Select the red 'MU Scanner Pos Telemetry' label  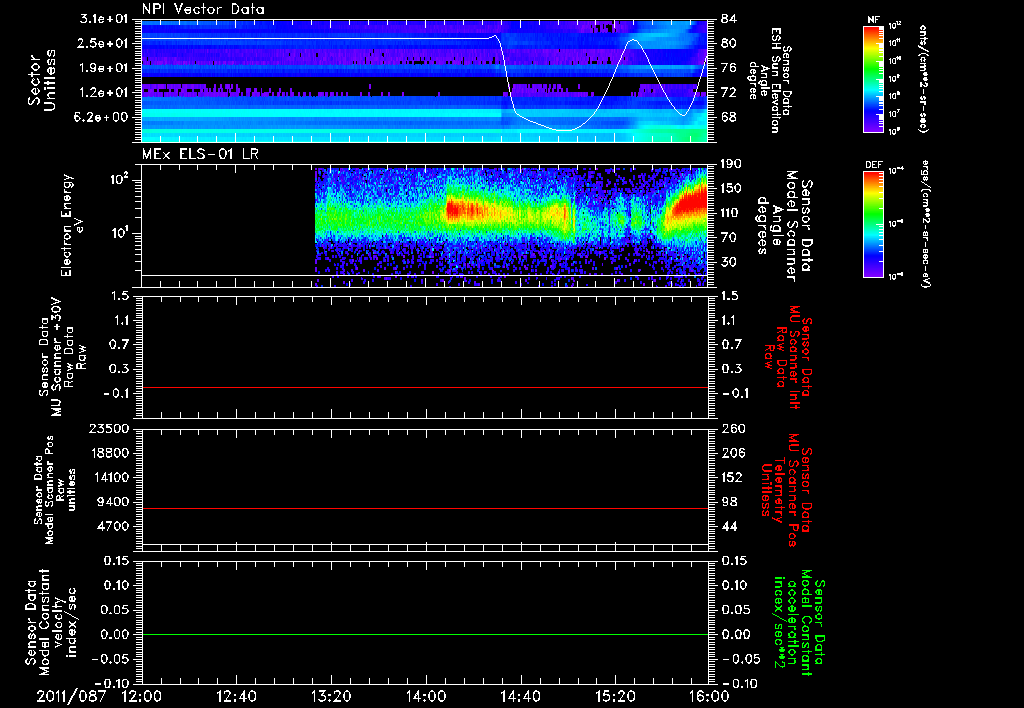(x=786, y=490)
